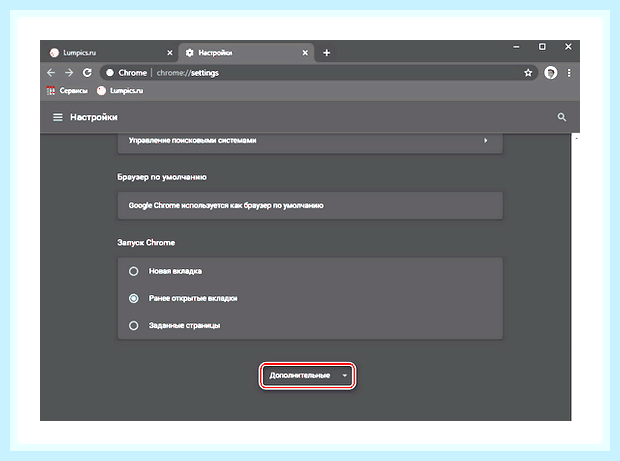
Task: Click the Chrome site info icon in address bar
Action: pos(110,73)
